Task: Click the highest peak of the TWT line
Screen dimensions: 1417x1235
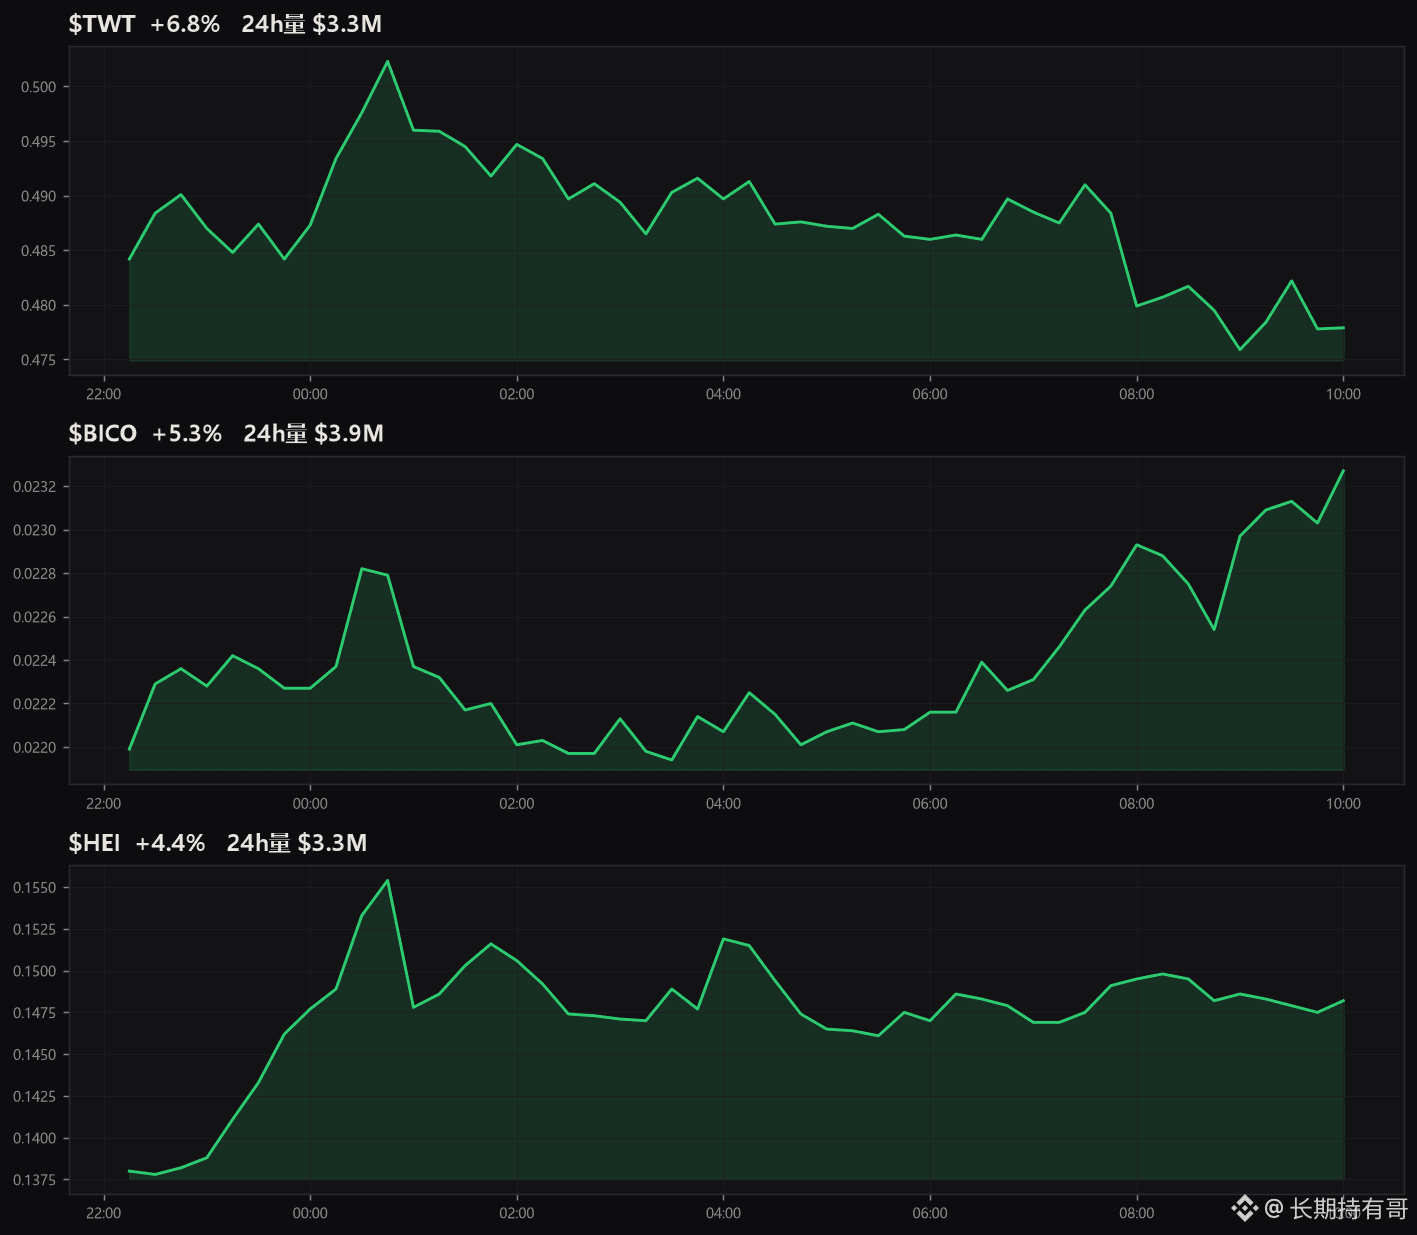Action: 388,61
